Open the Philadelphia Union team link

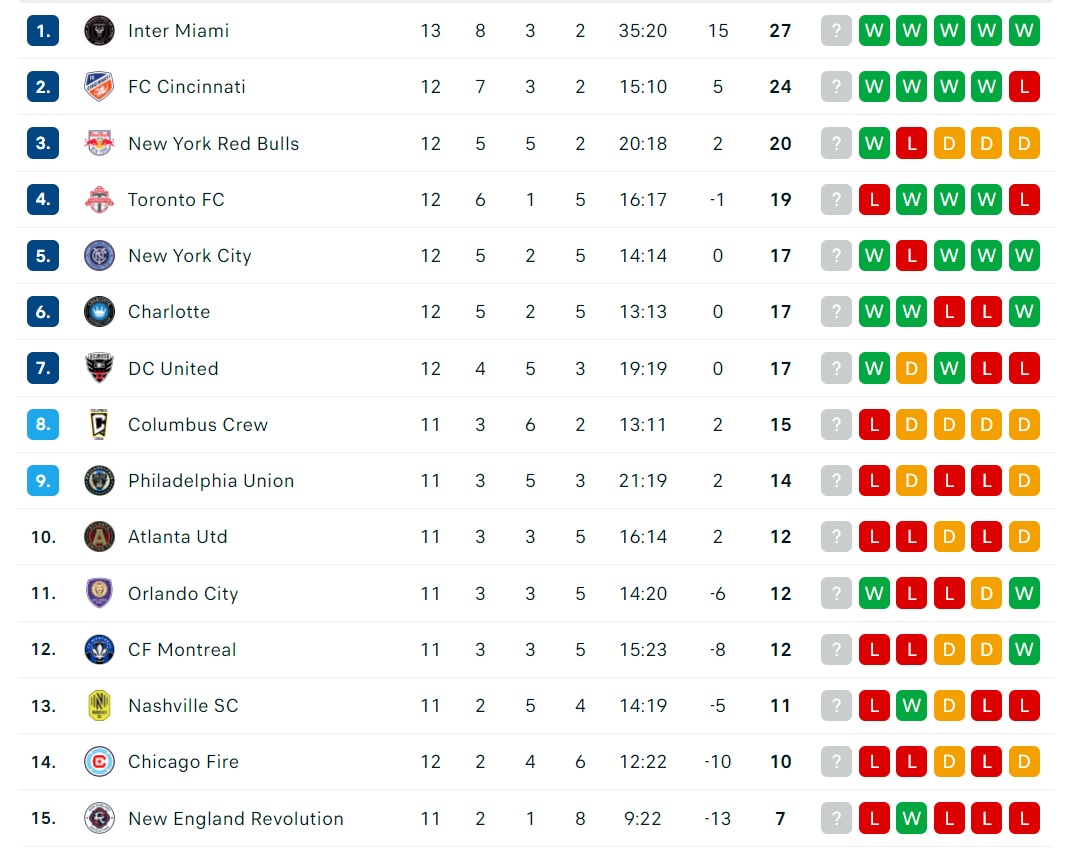pyautogui.click(x=211, y=481)
